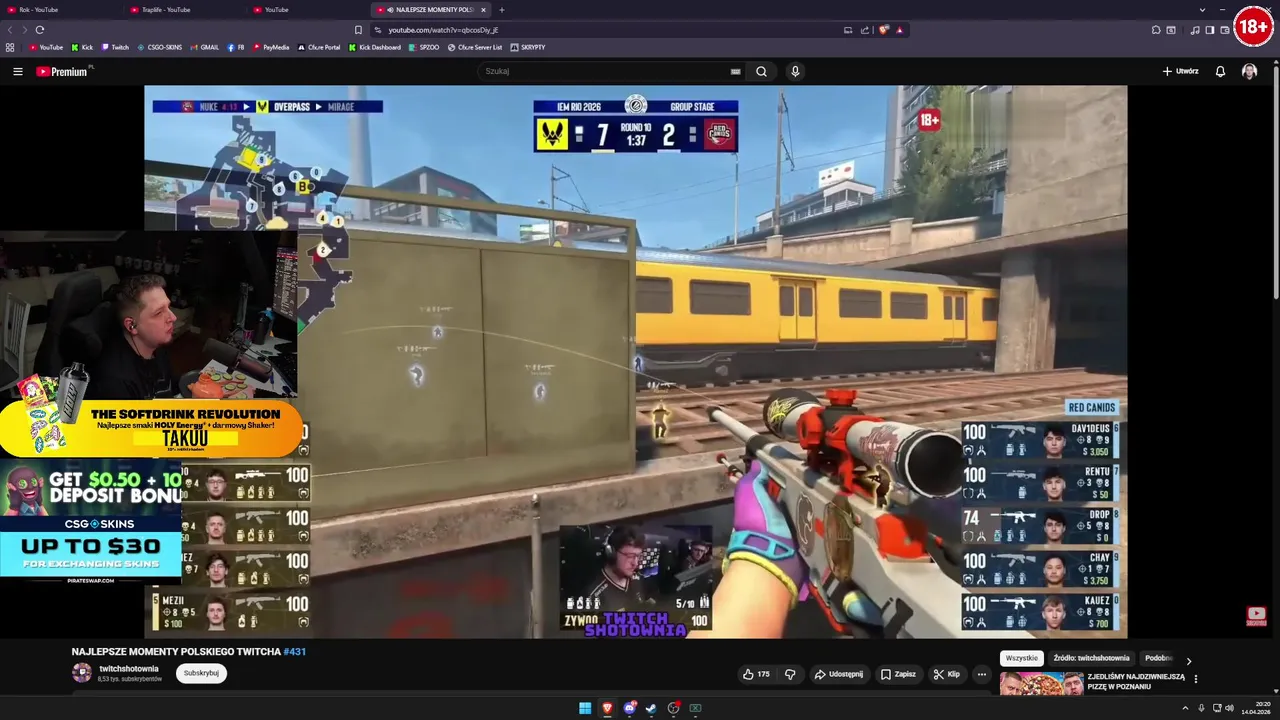Switch to the plain YouTube tab
This screenshot has height=720, width=1280.
click(306, 10)
